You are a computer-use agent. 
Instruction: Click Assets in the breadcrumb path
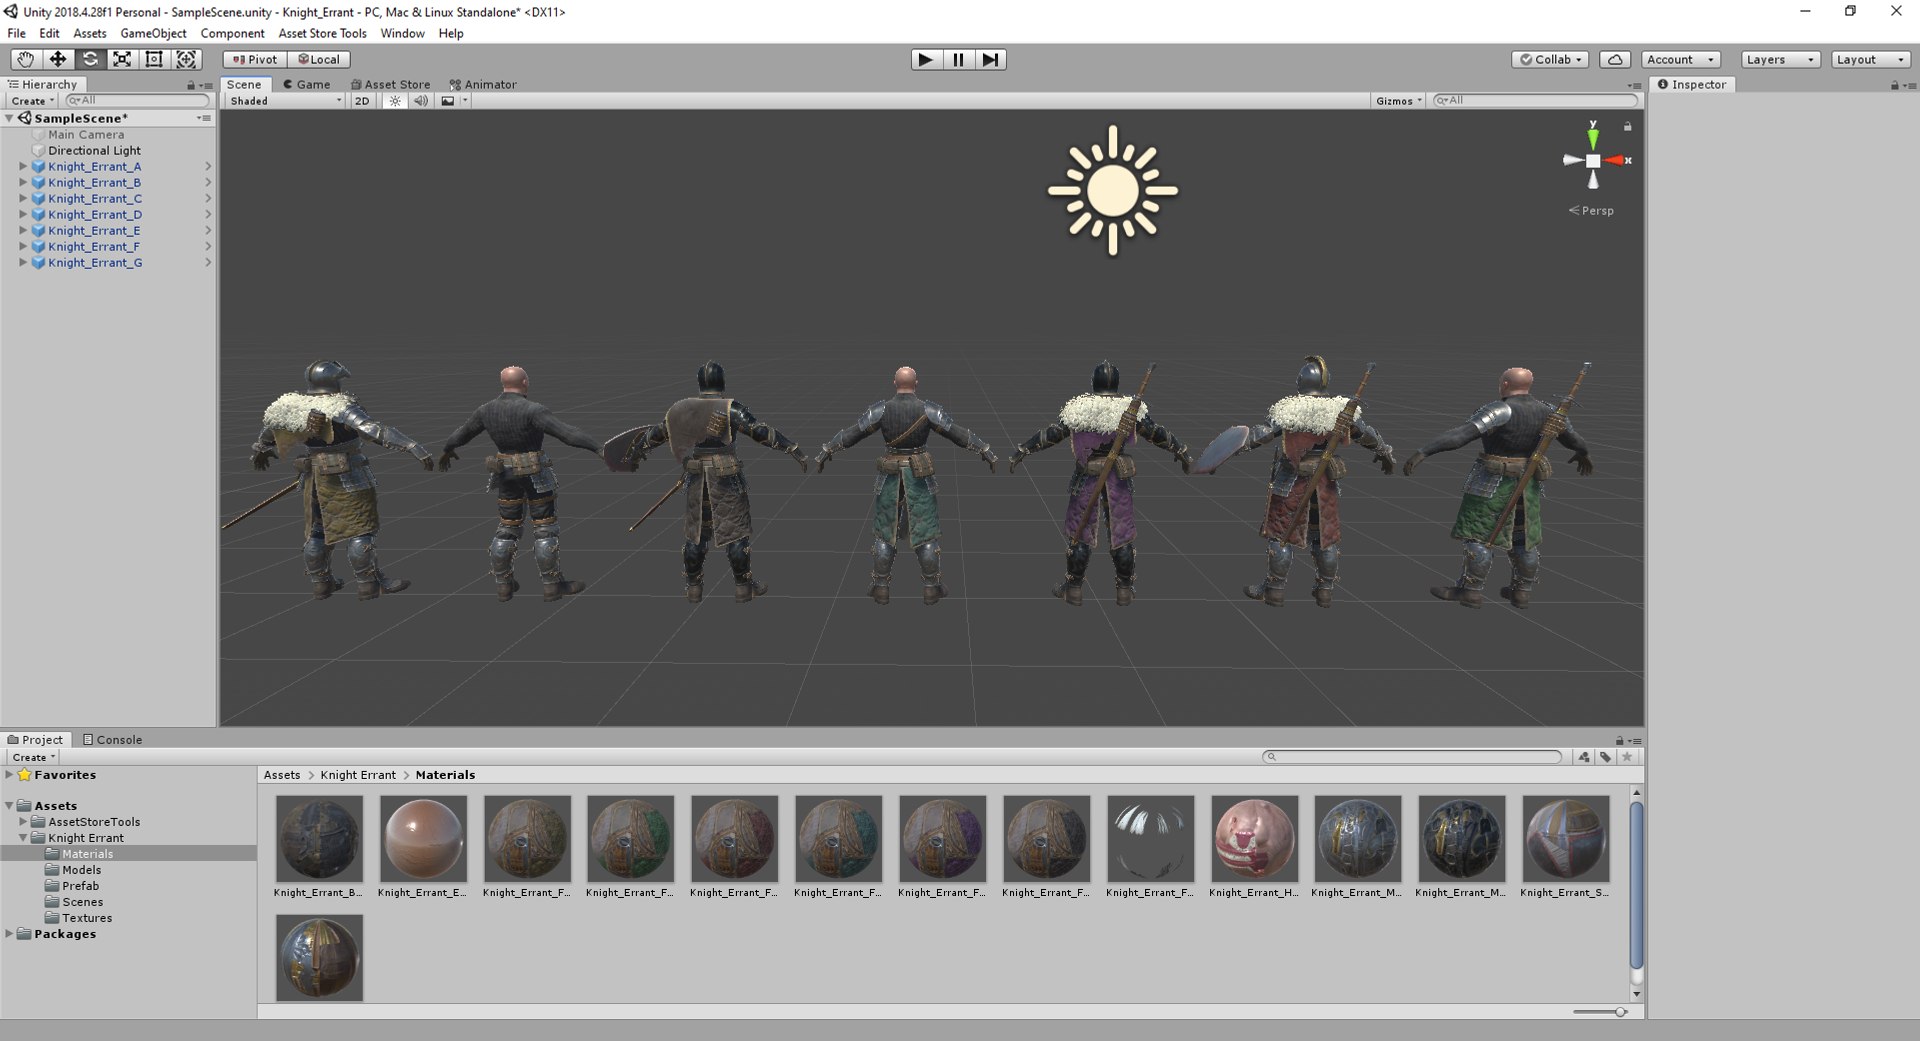coord(282,774)
